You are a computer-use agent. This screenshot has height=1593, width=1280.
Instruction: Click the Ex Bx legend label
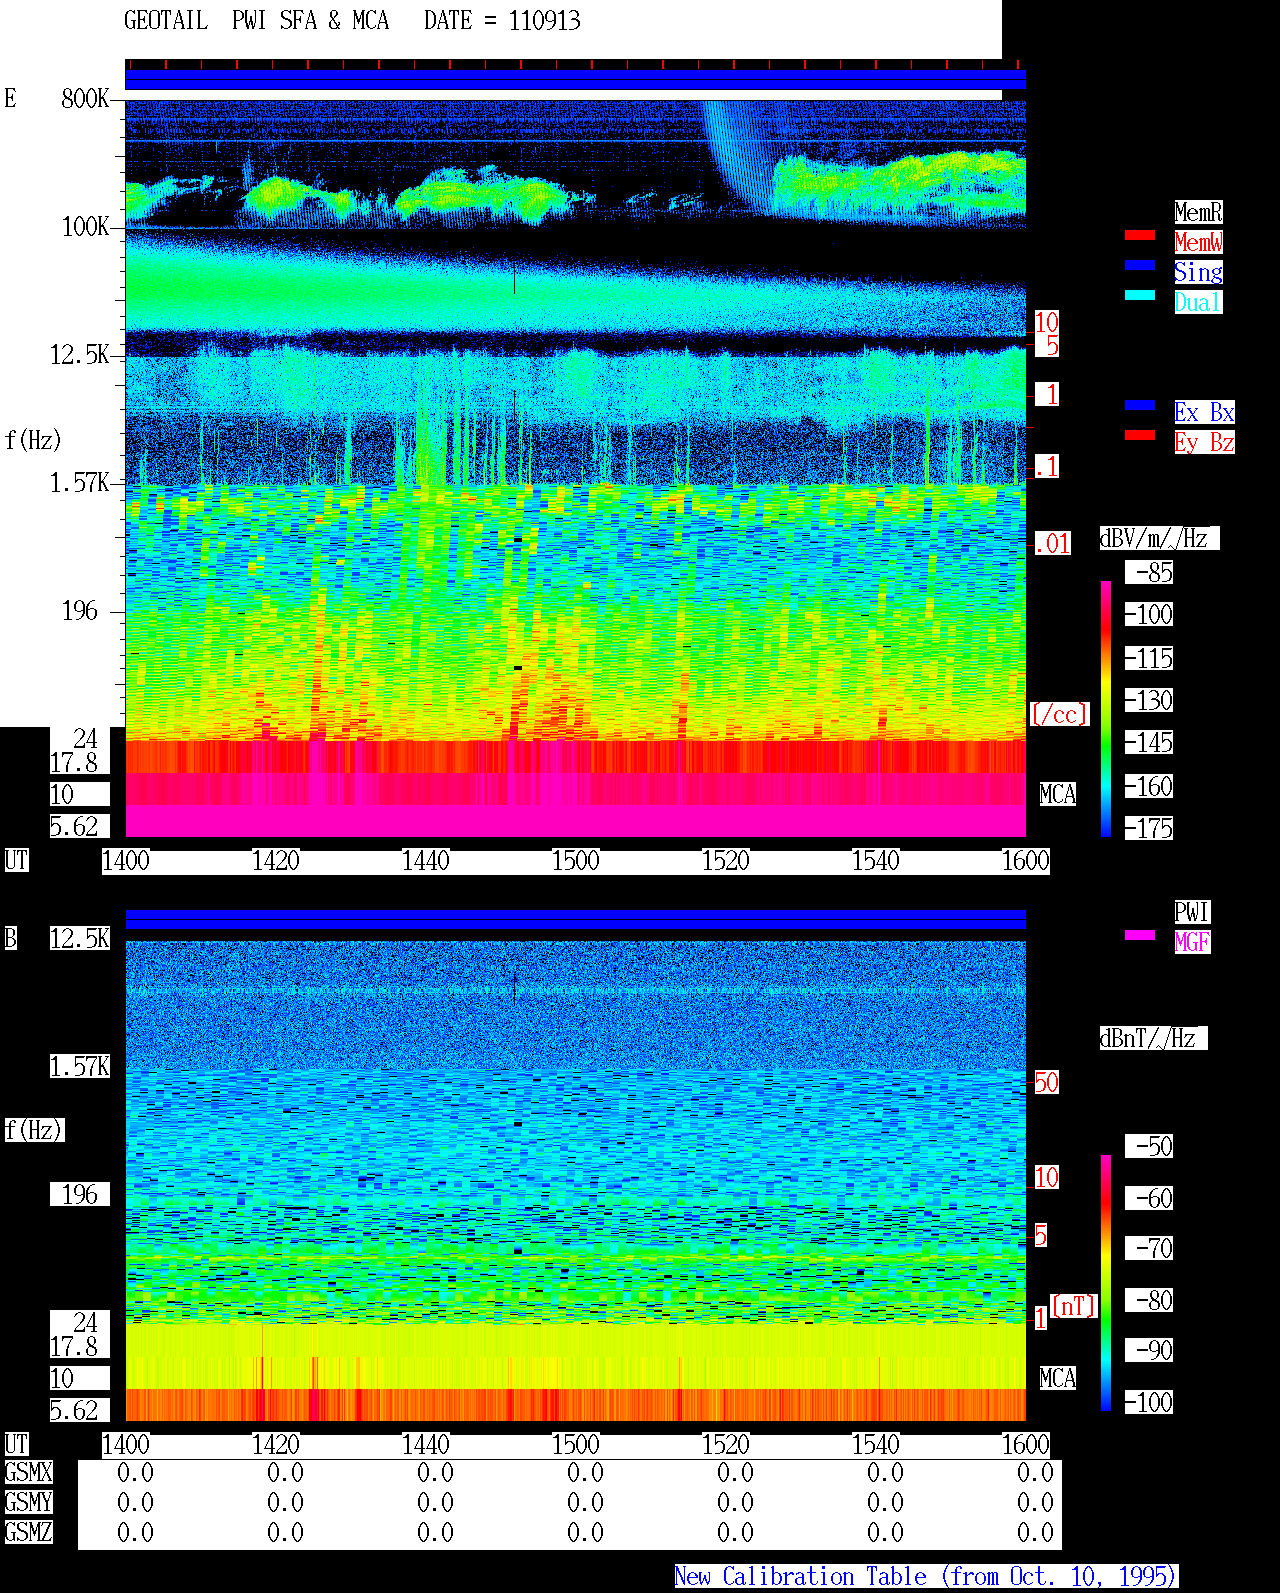(x=1204, y=412)
